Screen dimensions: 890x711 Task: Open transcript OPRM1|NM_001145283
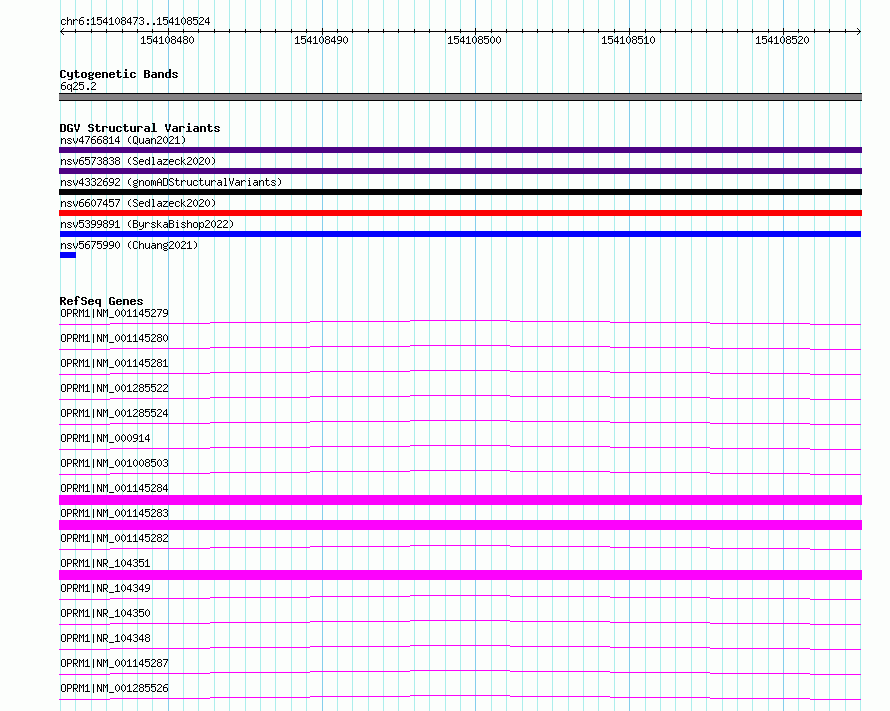(x=114, y=513)
